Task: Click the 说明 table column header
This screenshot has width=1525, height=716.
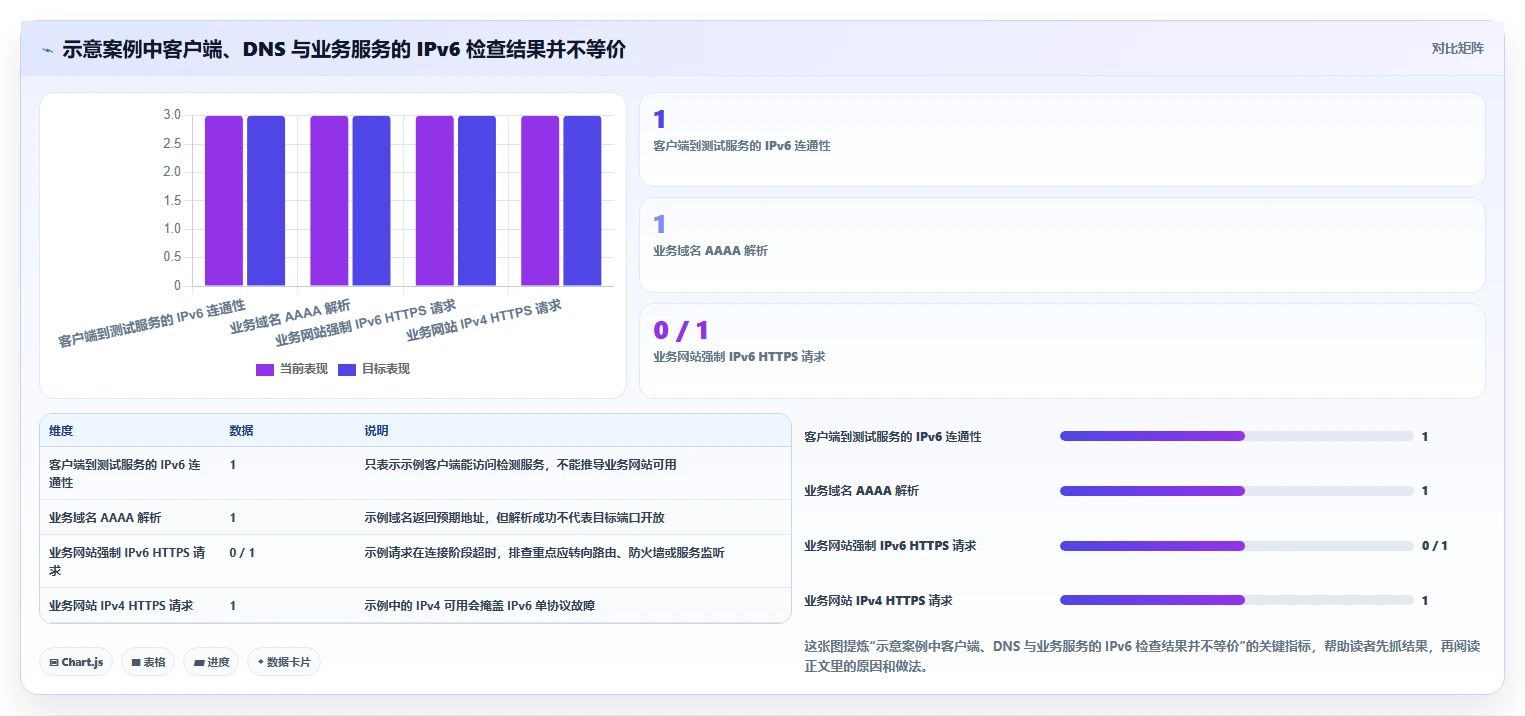Action: point(376,431)
